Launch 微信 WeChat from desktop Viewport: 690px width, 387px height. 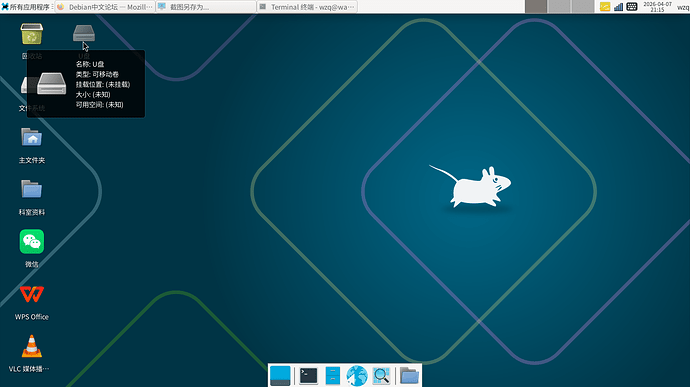point(32,241)
